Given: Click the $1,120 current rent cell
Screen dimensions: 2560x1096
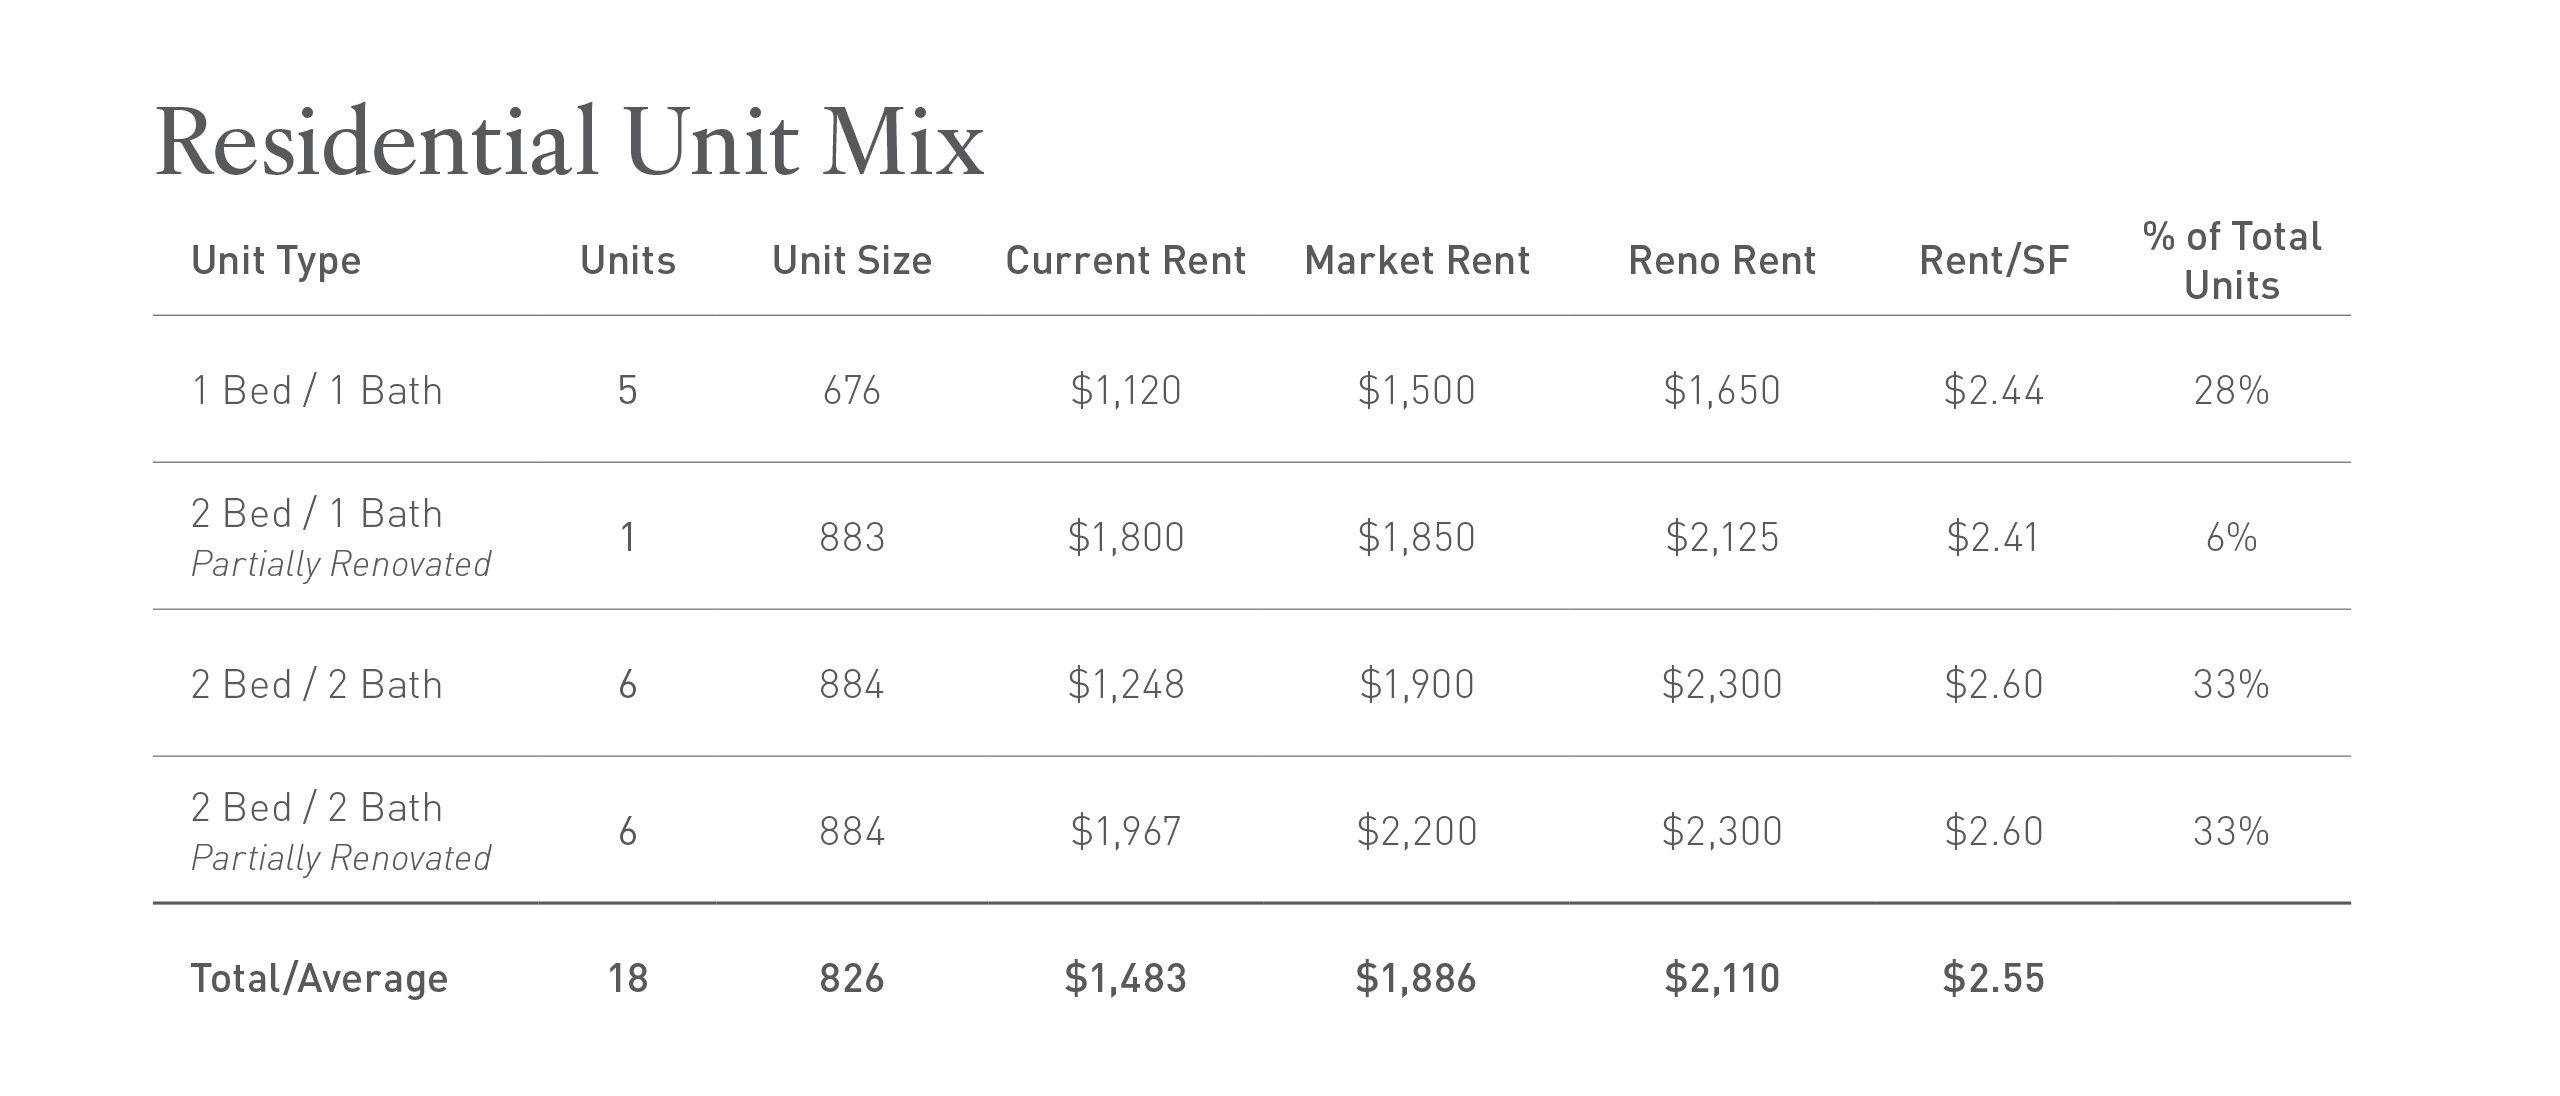Looking at the screenshot, I should 1126,391.
